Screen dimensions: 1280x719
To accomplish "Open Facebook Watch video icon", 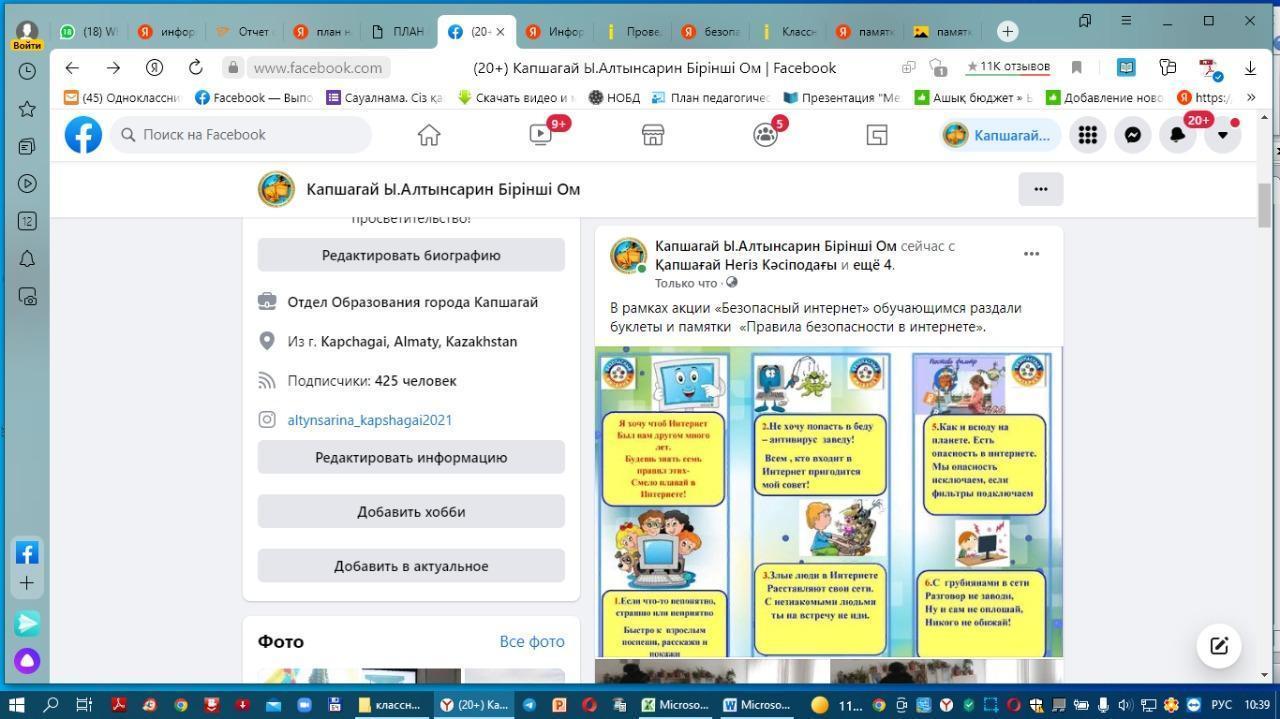I will [x=541, y=135].
